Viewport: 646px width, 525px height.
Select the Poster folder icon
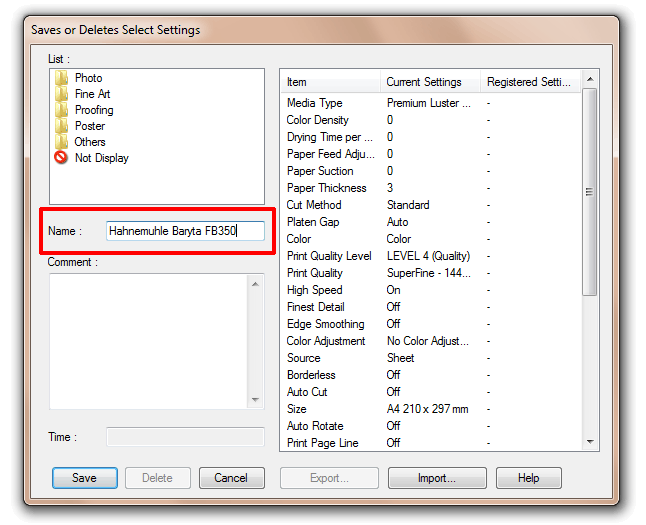point(61,126)
